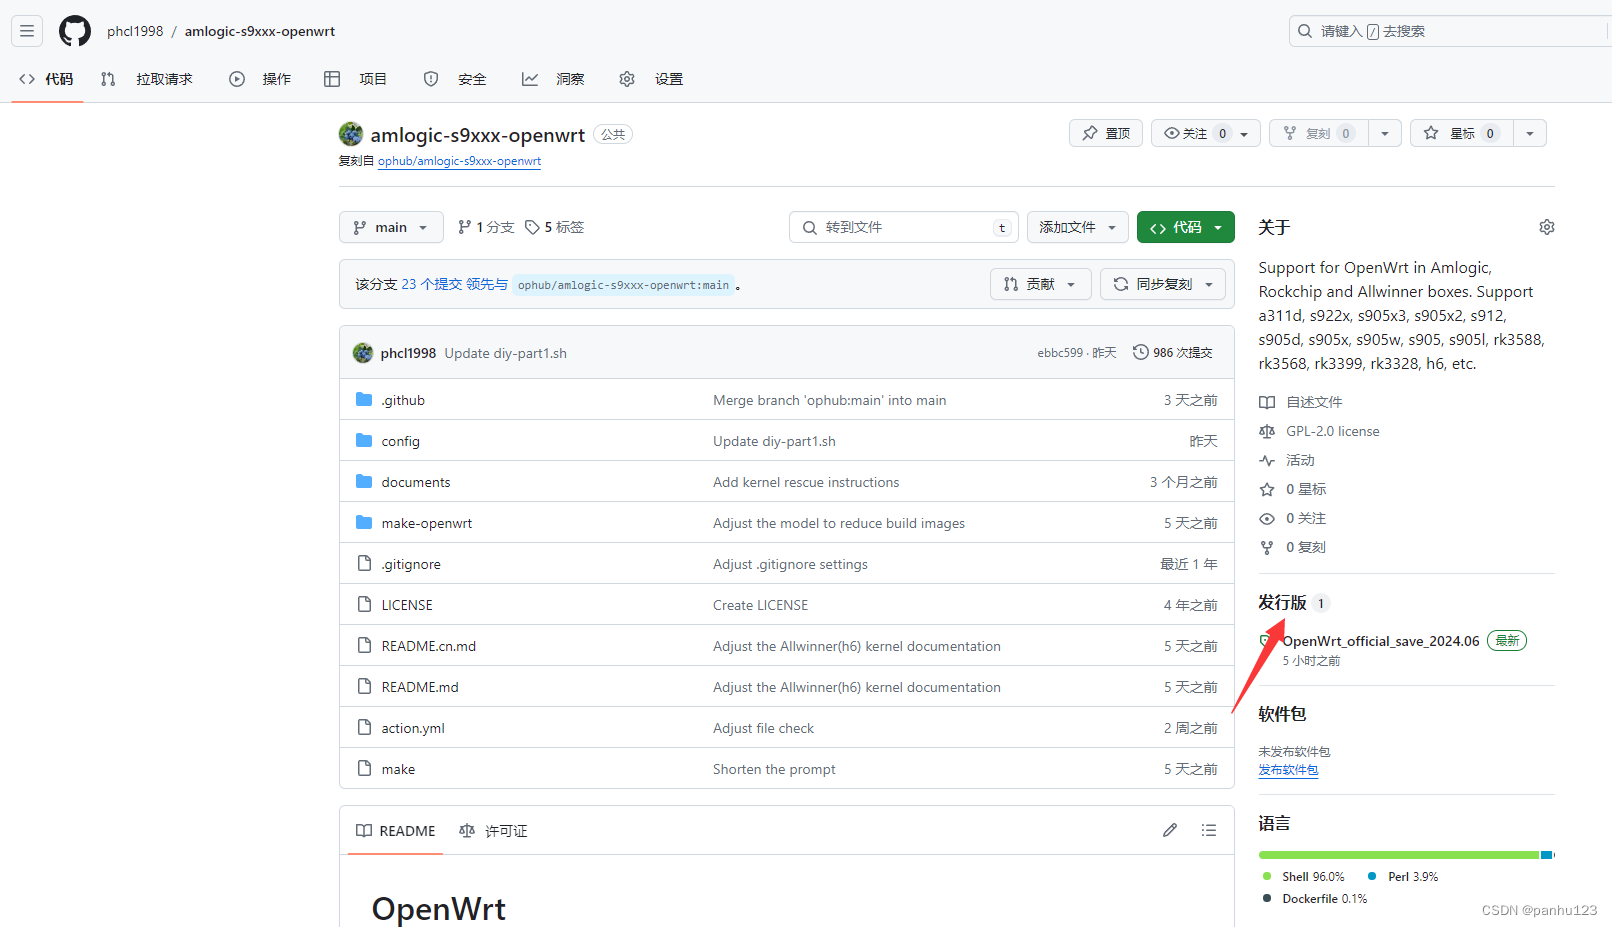
Task: Expand the green Code dropdown button
Action: pos(1185,227)
